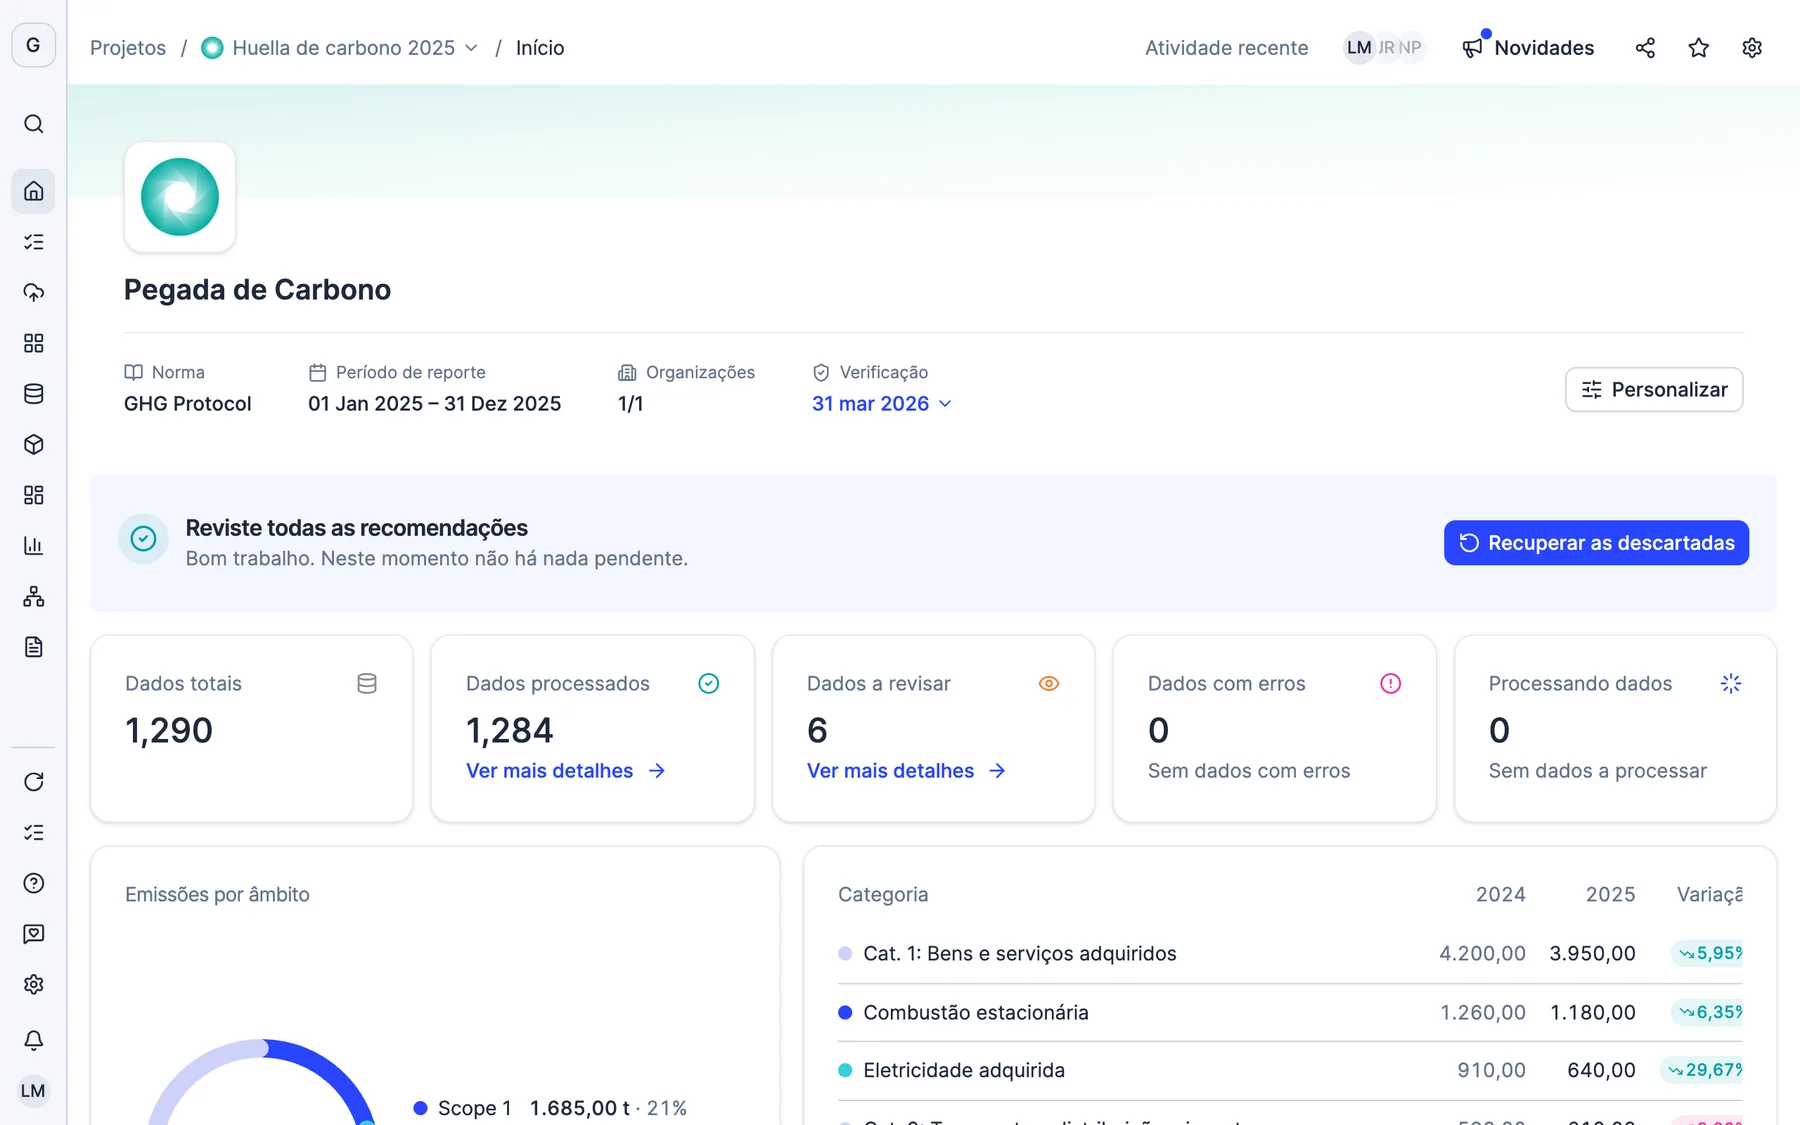The image size is (1800, 1125).
Task: Go to Home icon in sidebar
Action: click(33, 191)
